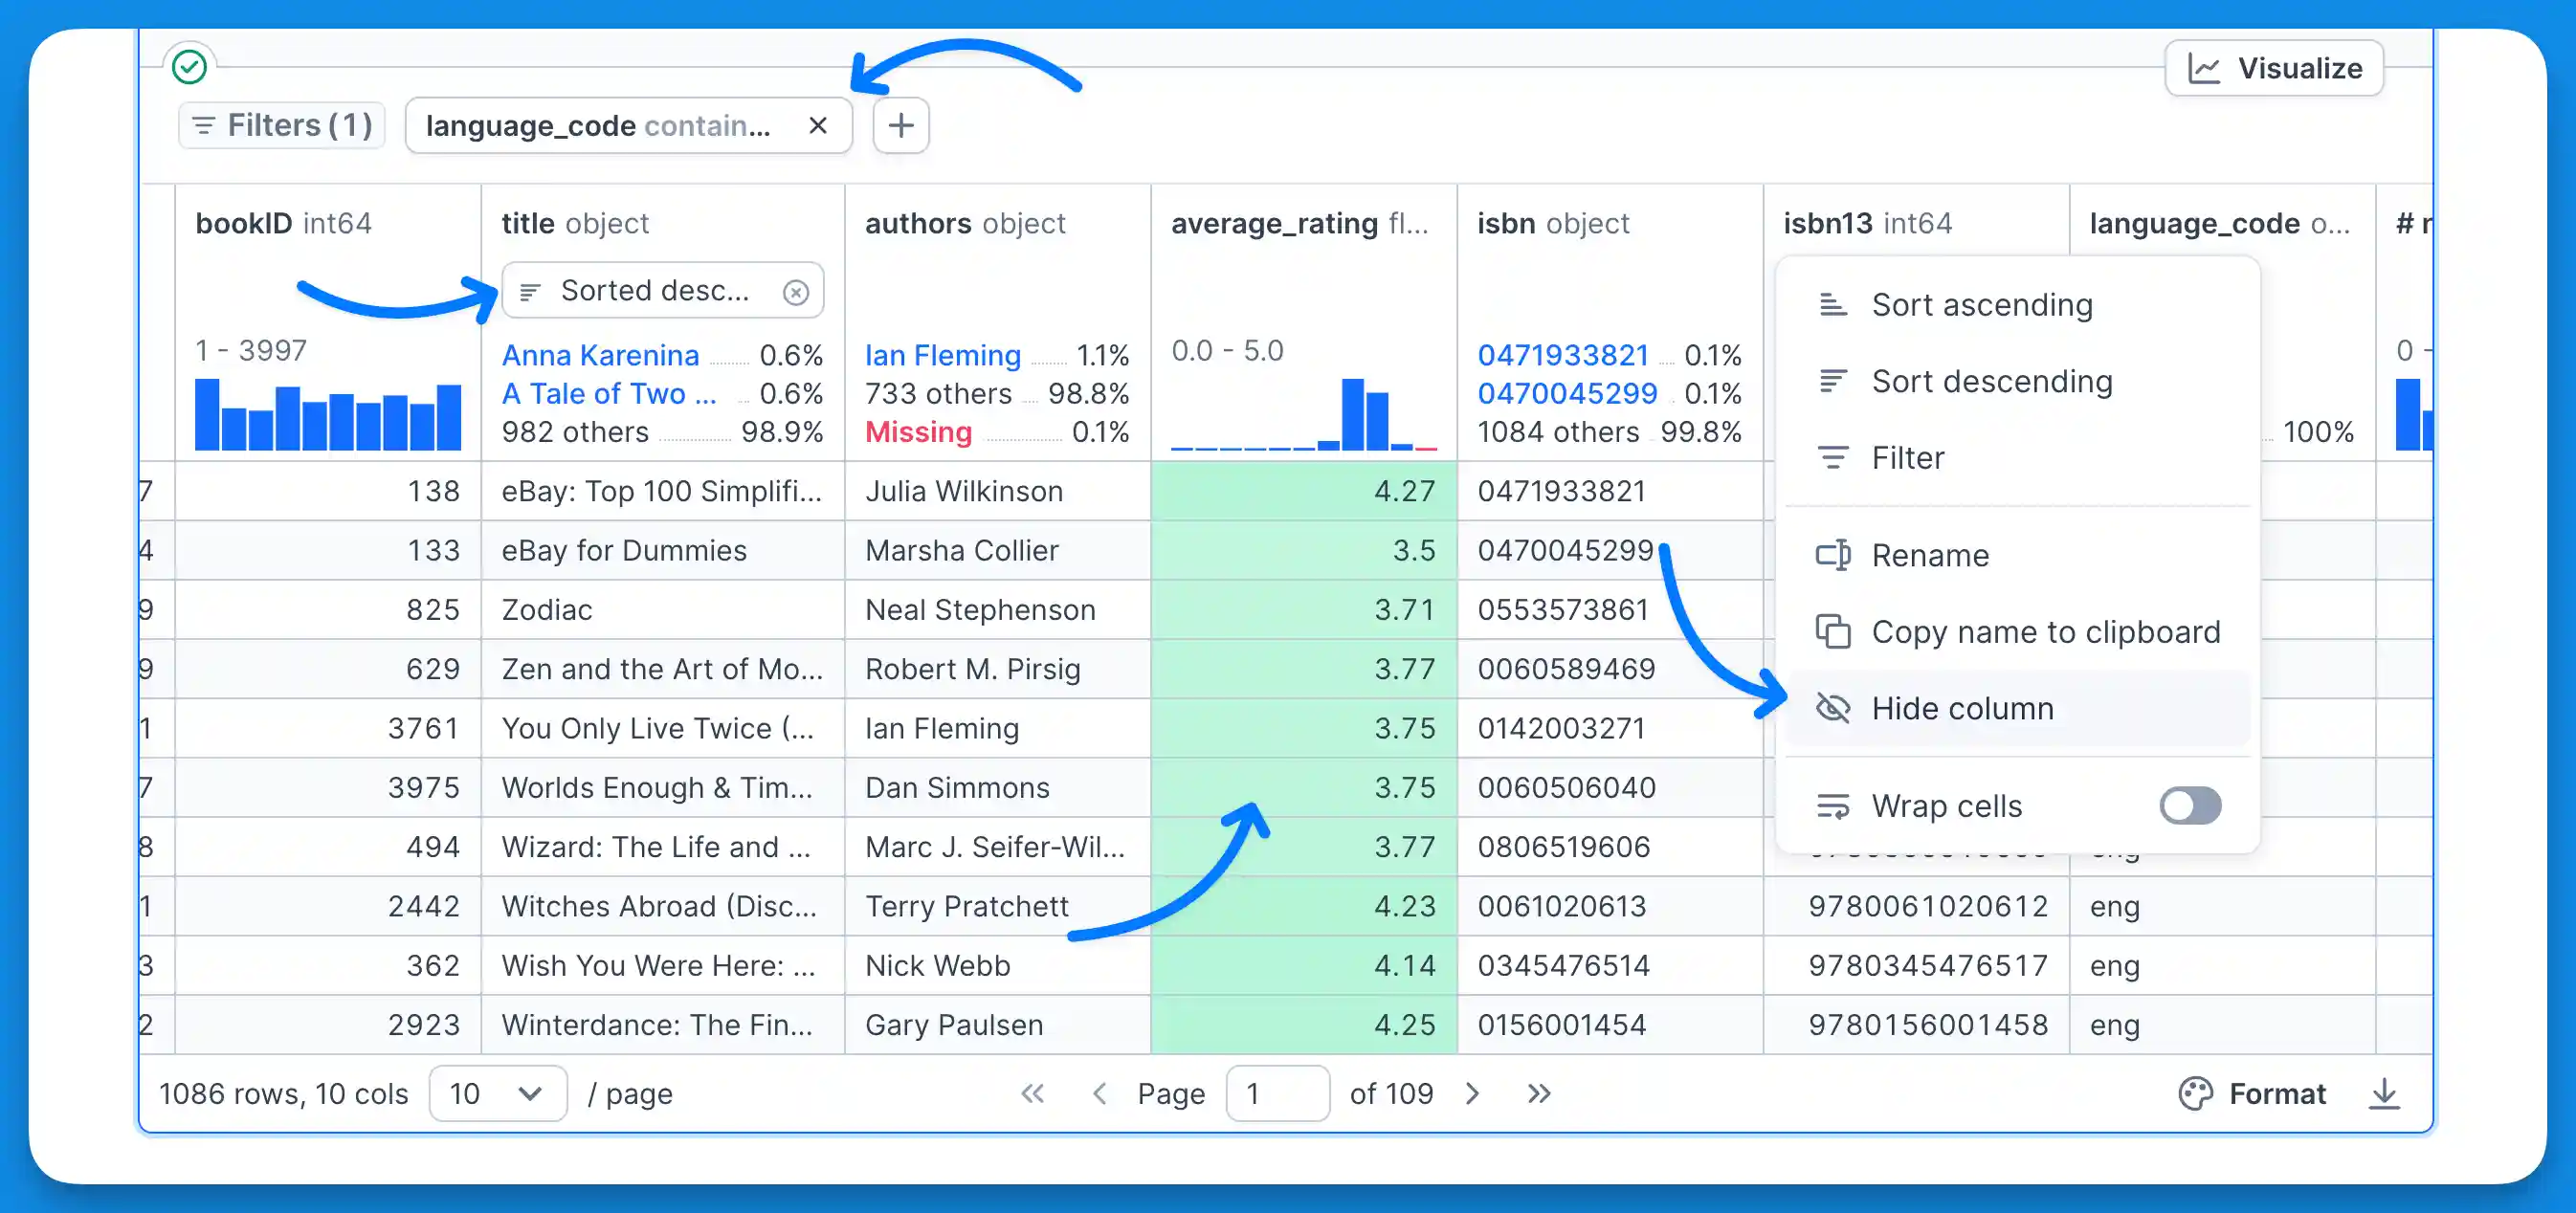Jump to the first page double arrow
Viewport: 2576px width, 1213px height.
click(x=1032, y=1093)
